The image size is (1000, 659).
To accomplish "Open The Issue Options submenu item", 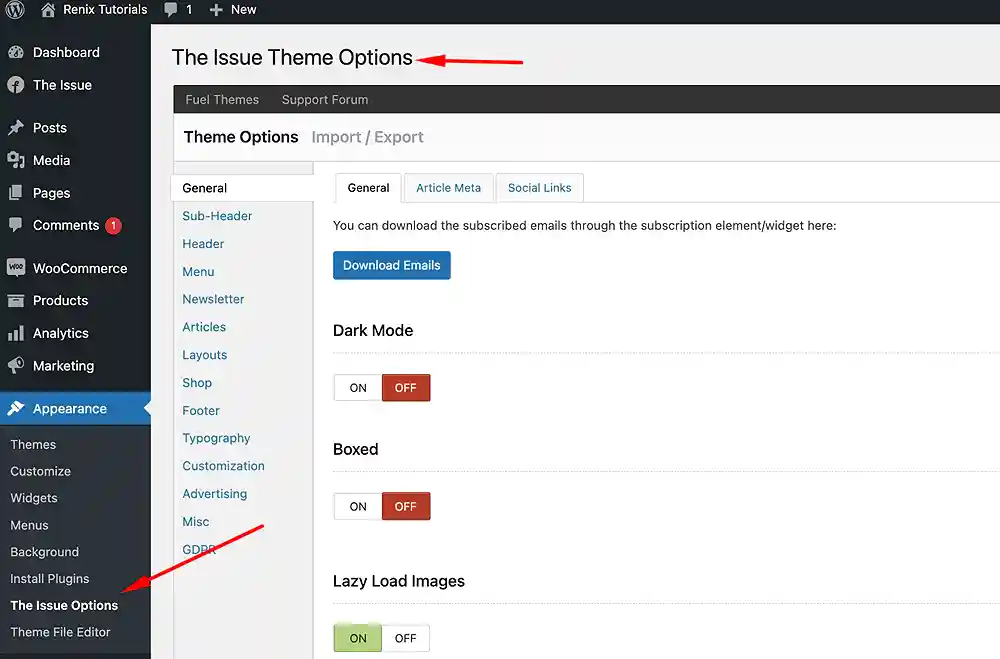I will click(64, 605).
